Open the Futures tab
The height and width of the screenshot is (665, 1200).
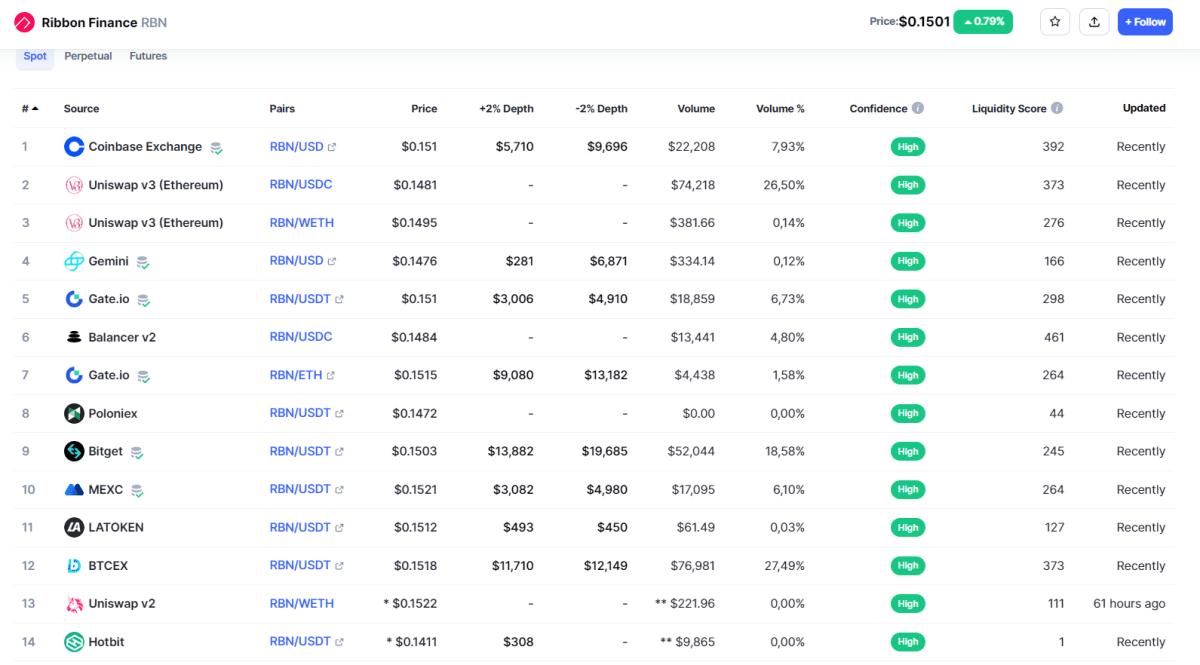(147, 56)
